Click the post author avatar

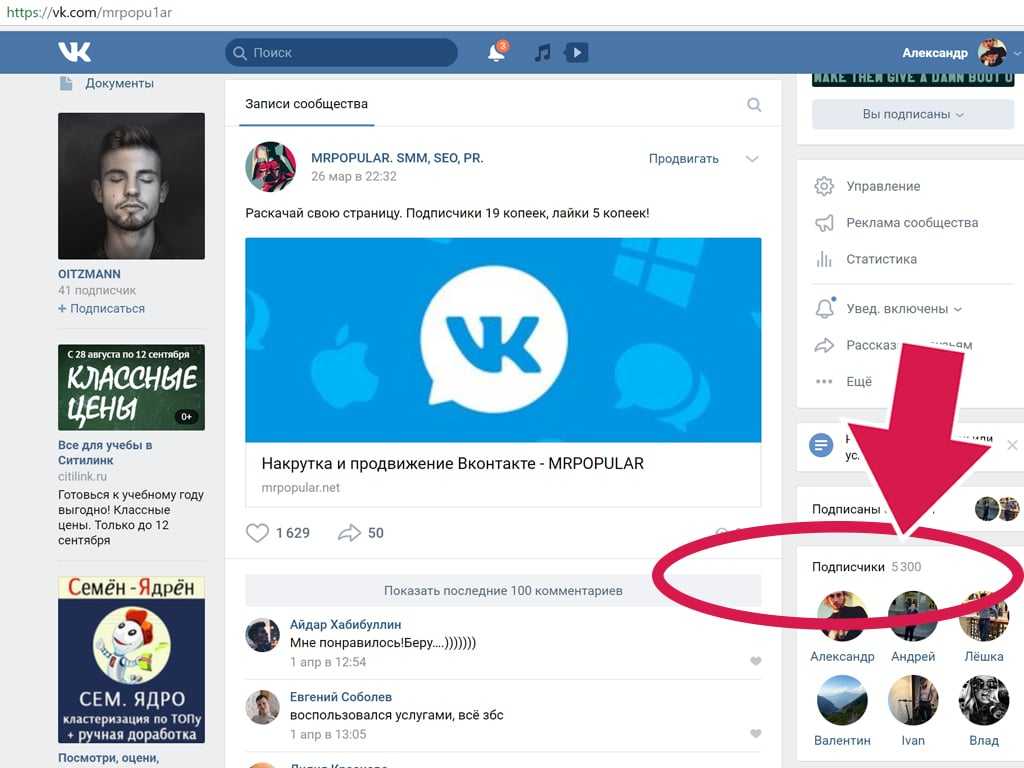pyautogui.click(x=270, y=167)
